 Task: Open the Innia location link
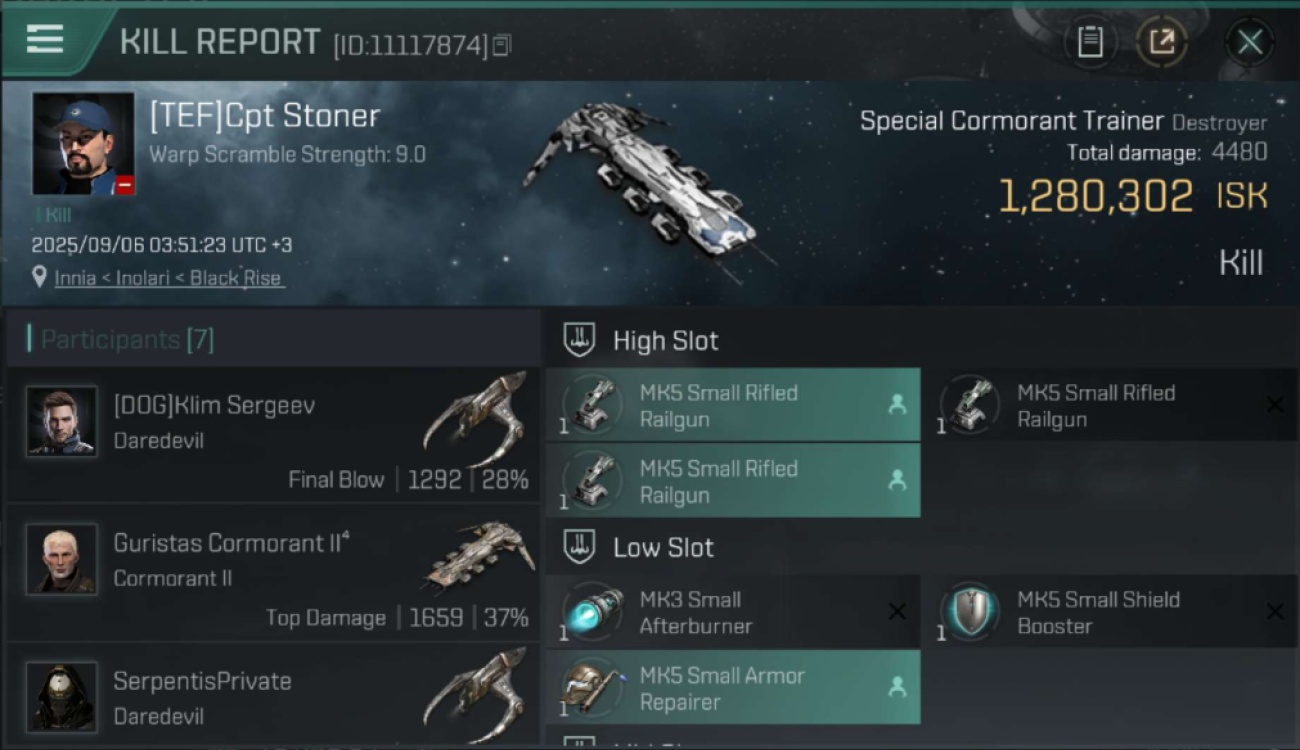[x=169, y=278]
